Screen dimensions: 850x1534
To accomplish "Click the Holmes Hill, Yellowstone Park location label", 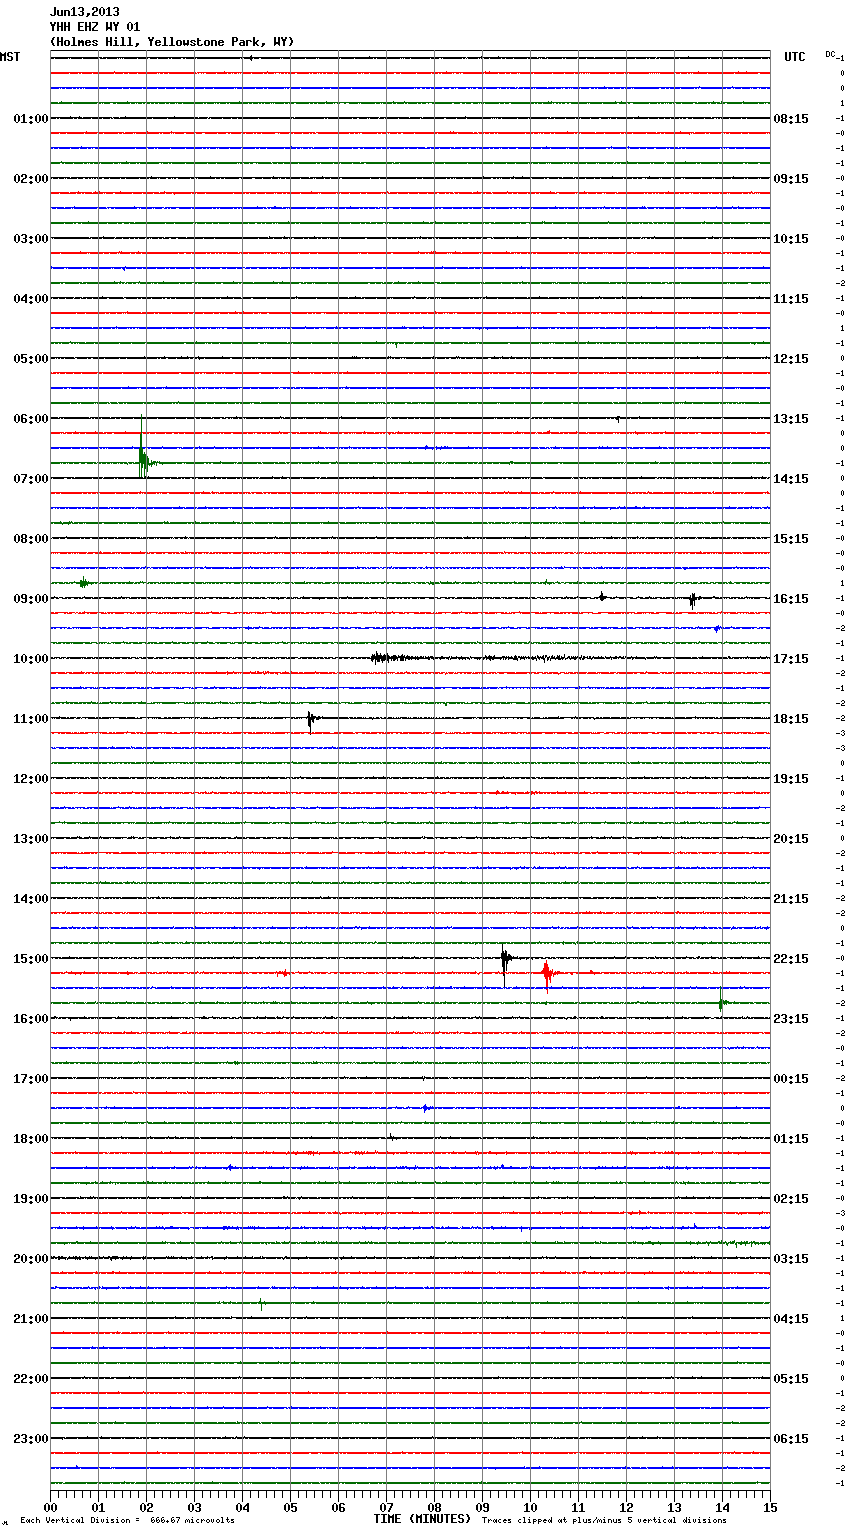I will coord(172,42).
